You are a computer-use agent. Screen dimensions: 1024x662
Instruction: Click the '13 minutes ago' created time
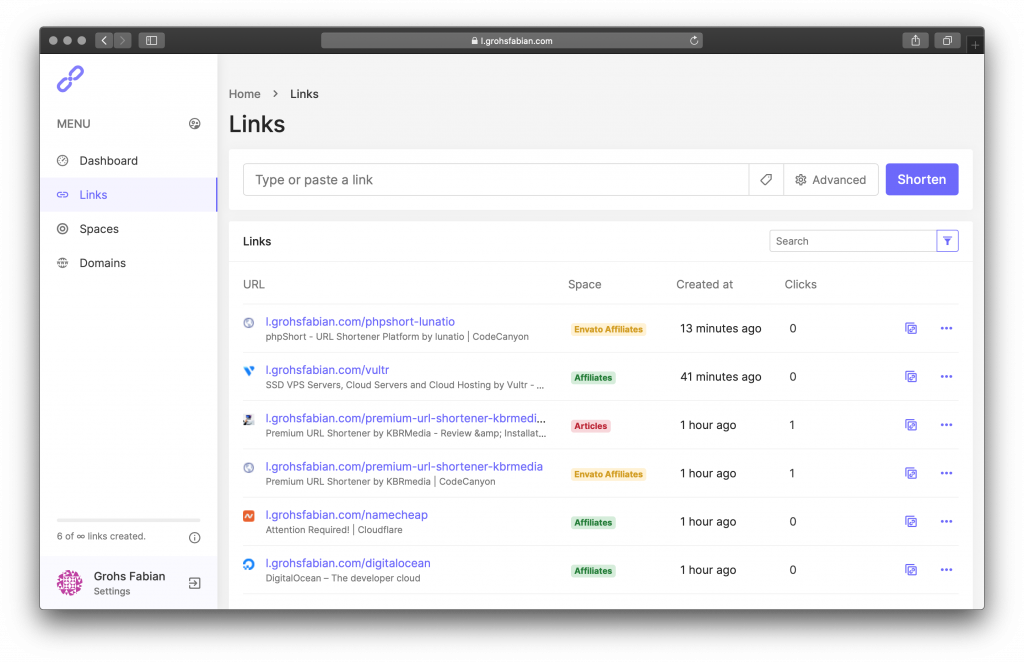pyautogui.click(x=720, y=328)
